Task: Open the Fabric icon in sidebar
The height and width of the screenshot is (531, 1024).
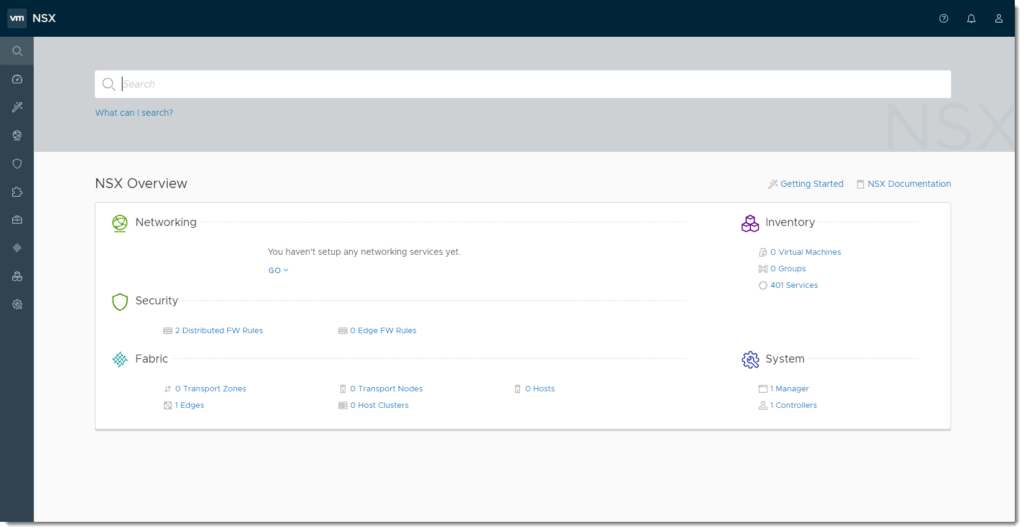Action: pyautogui.click(x=17, y=248)
